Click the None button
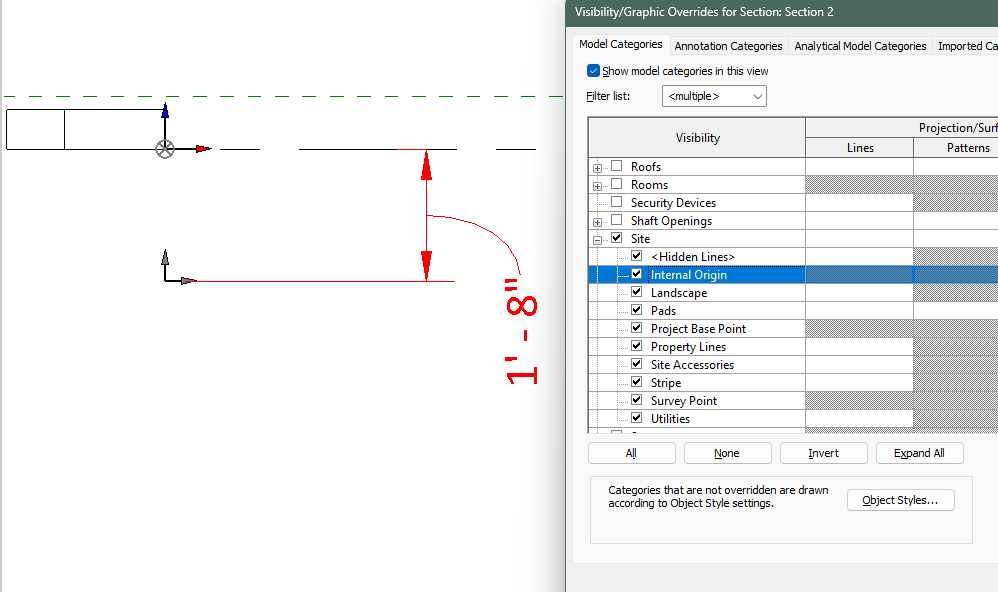The width and height of the screenshot is (998, 592). point(727,452)
